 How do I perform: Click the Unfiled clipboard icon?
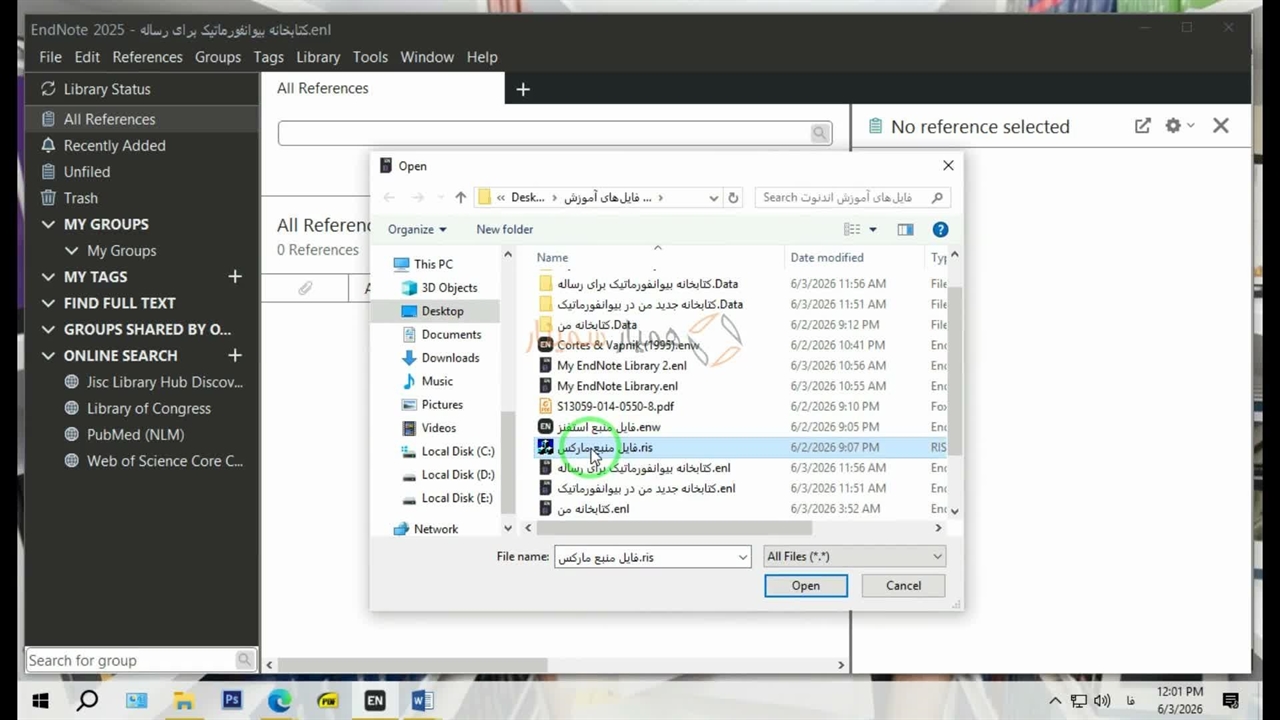point(47,172)
